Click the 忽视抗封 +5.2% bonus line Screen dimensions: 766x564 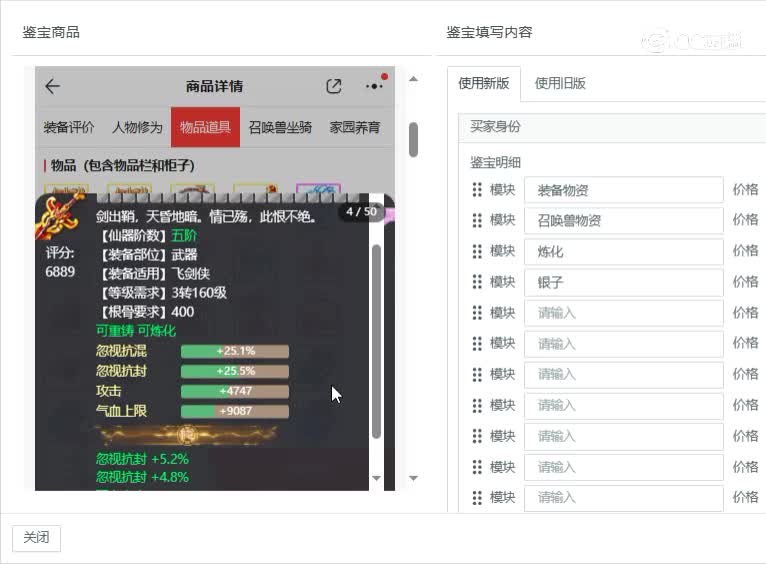coord(142,459)
